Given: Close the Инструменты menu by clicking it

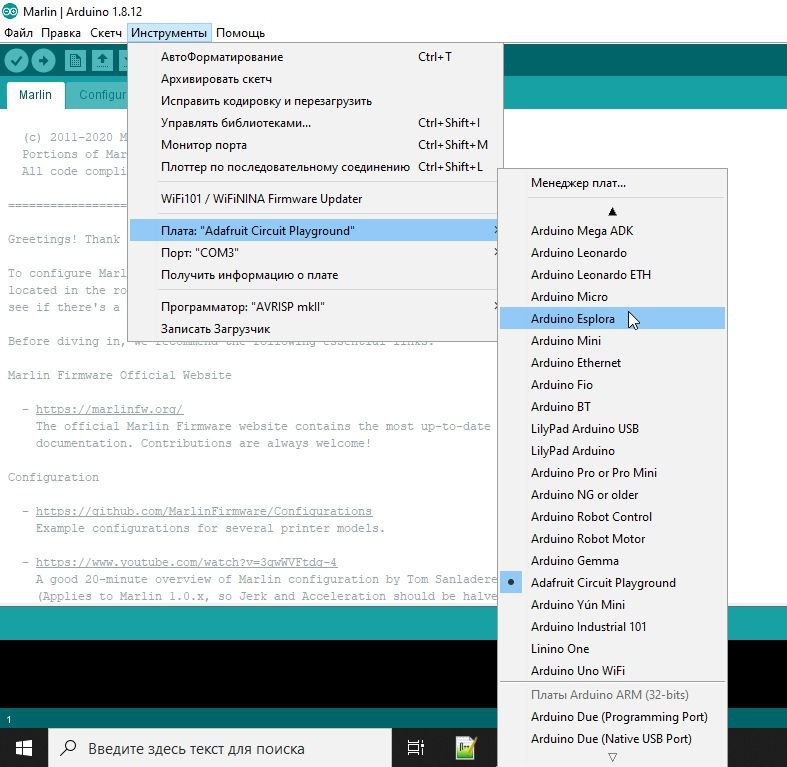Looking at the screenshot, I should point(169,33).
